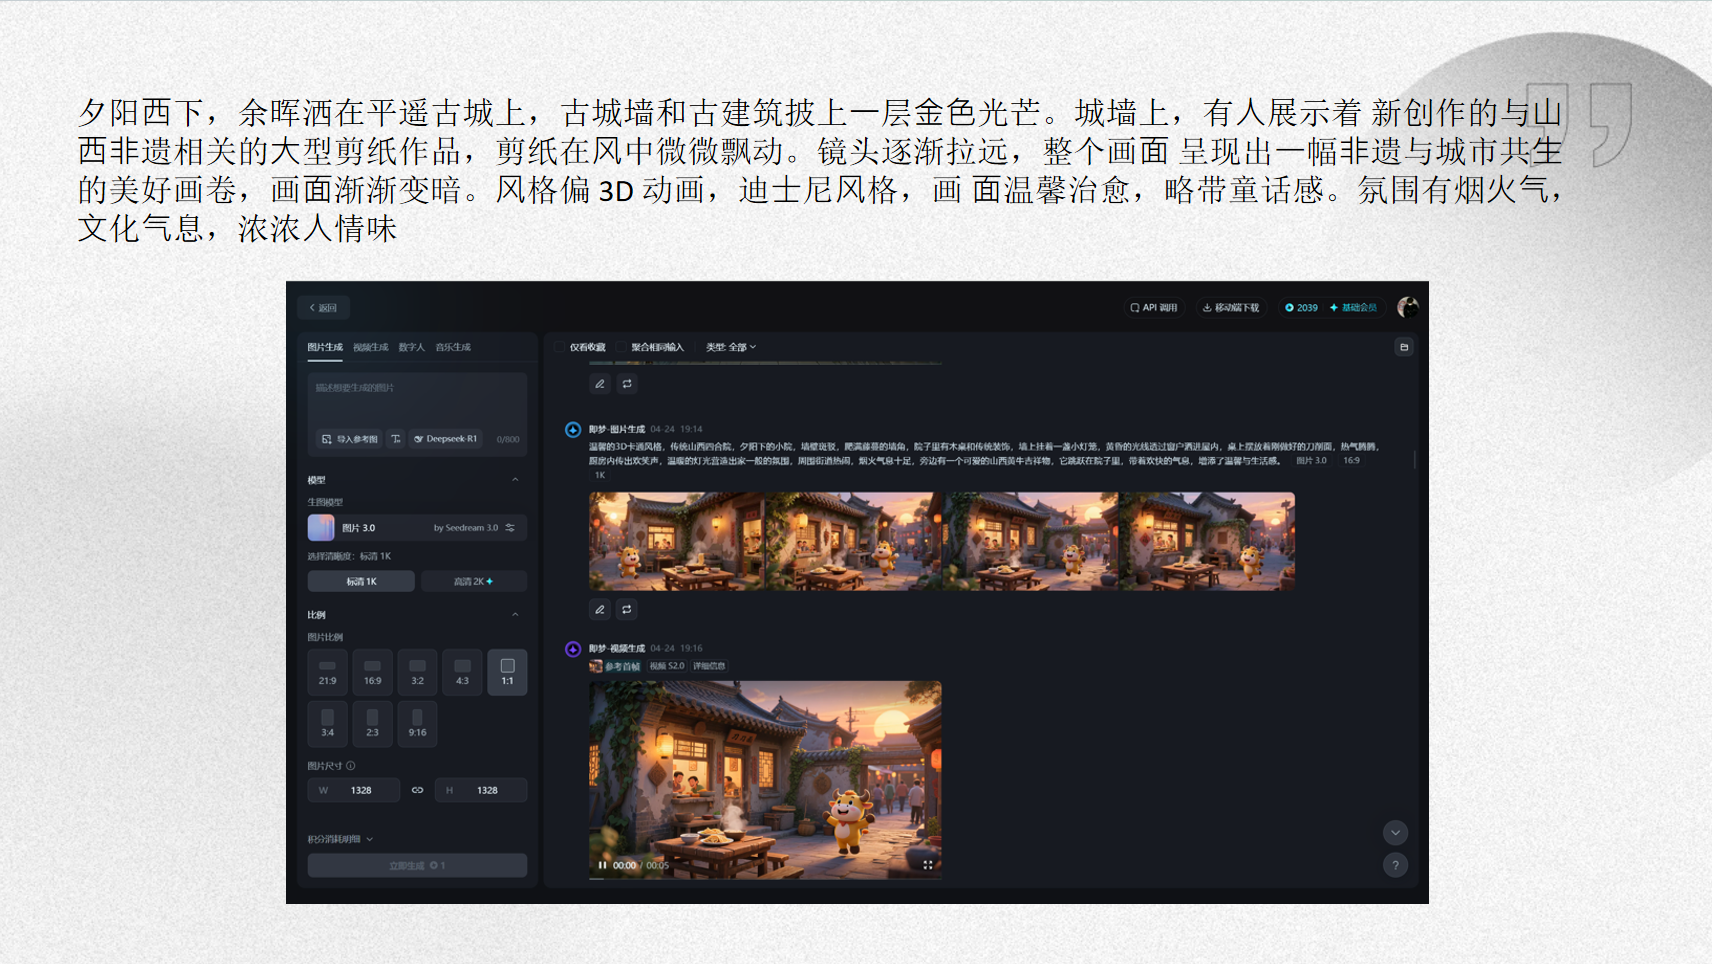Click the video progress bar
This screenshot has height=964, width=1712.
click(x=765, y=878)
